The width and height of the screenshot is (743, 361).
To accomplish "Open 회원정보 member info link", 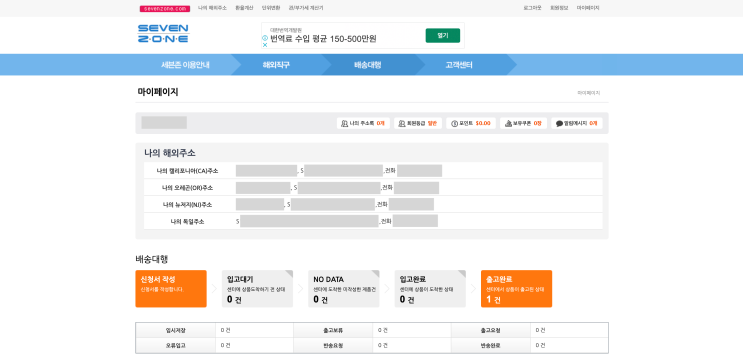I will (559, 8).
